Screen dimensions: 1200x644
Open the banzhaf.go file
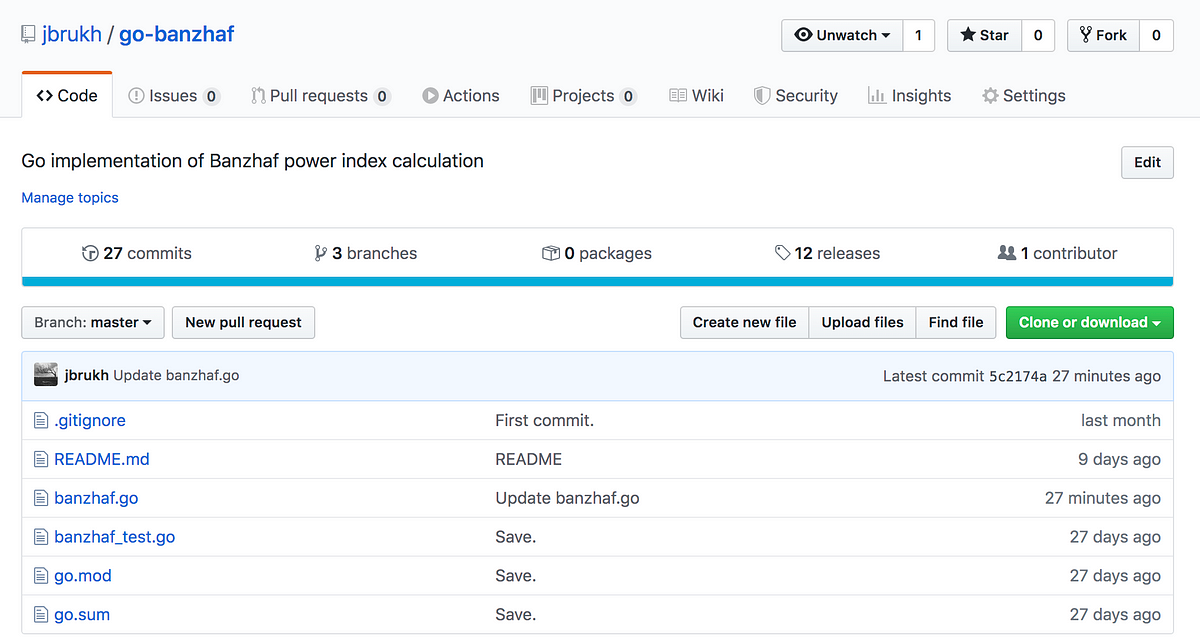pyautogui.click(x=96, y=498)
